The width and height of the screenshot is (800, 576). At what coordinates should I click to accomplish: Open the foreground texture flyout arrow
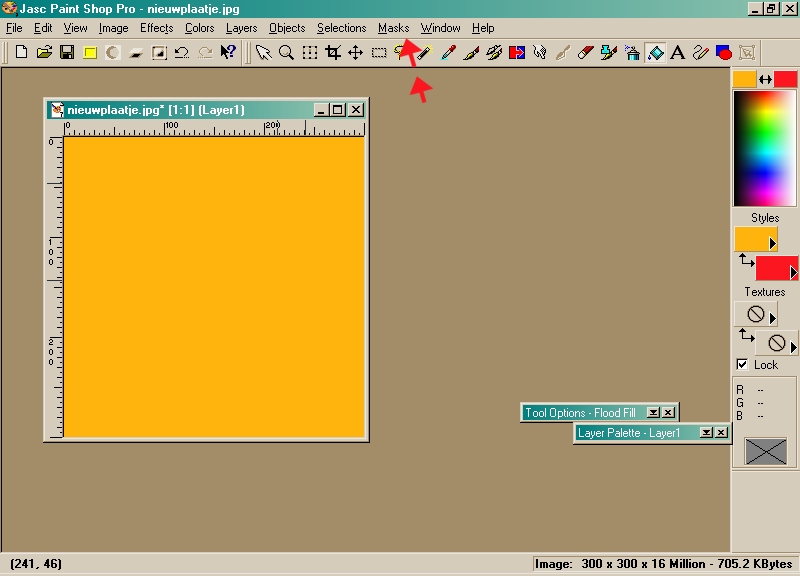(x=772, y=318)
